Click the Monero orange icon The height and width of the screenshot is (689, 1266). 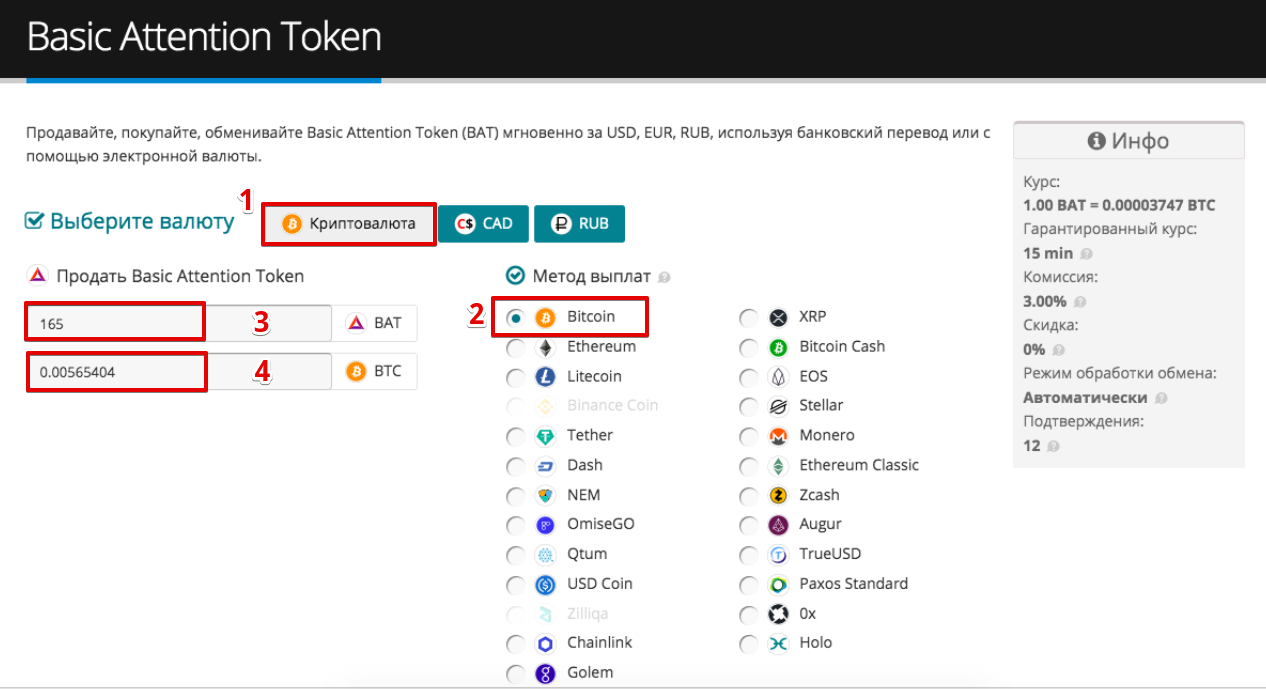coord(778,437)
